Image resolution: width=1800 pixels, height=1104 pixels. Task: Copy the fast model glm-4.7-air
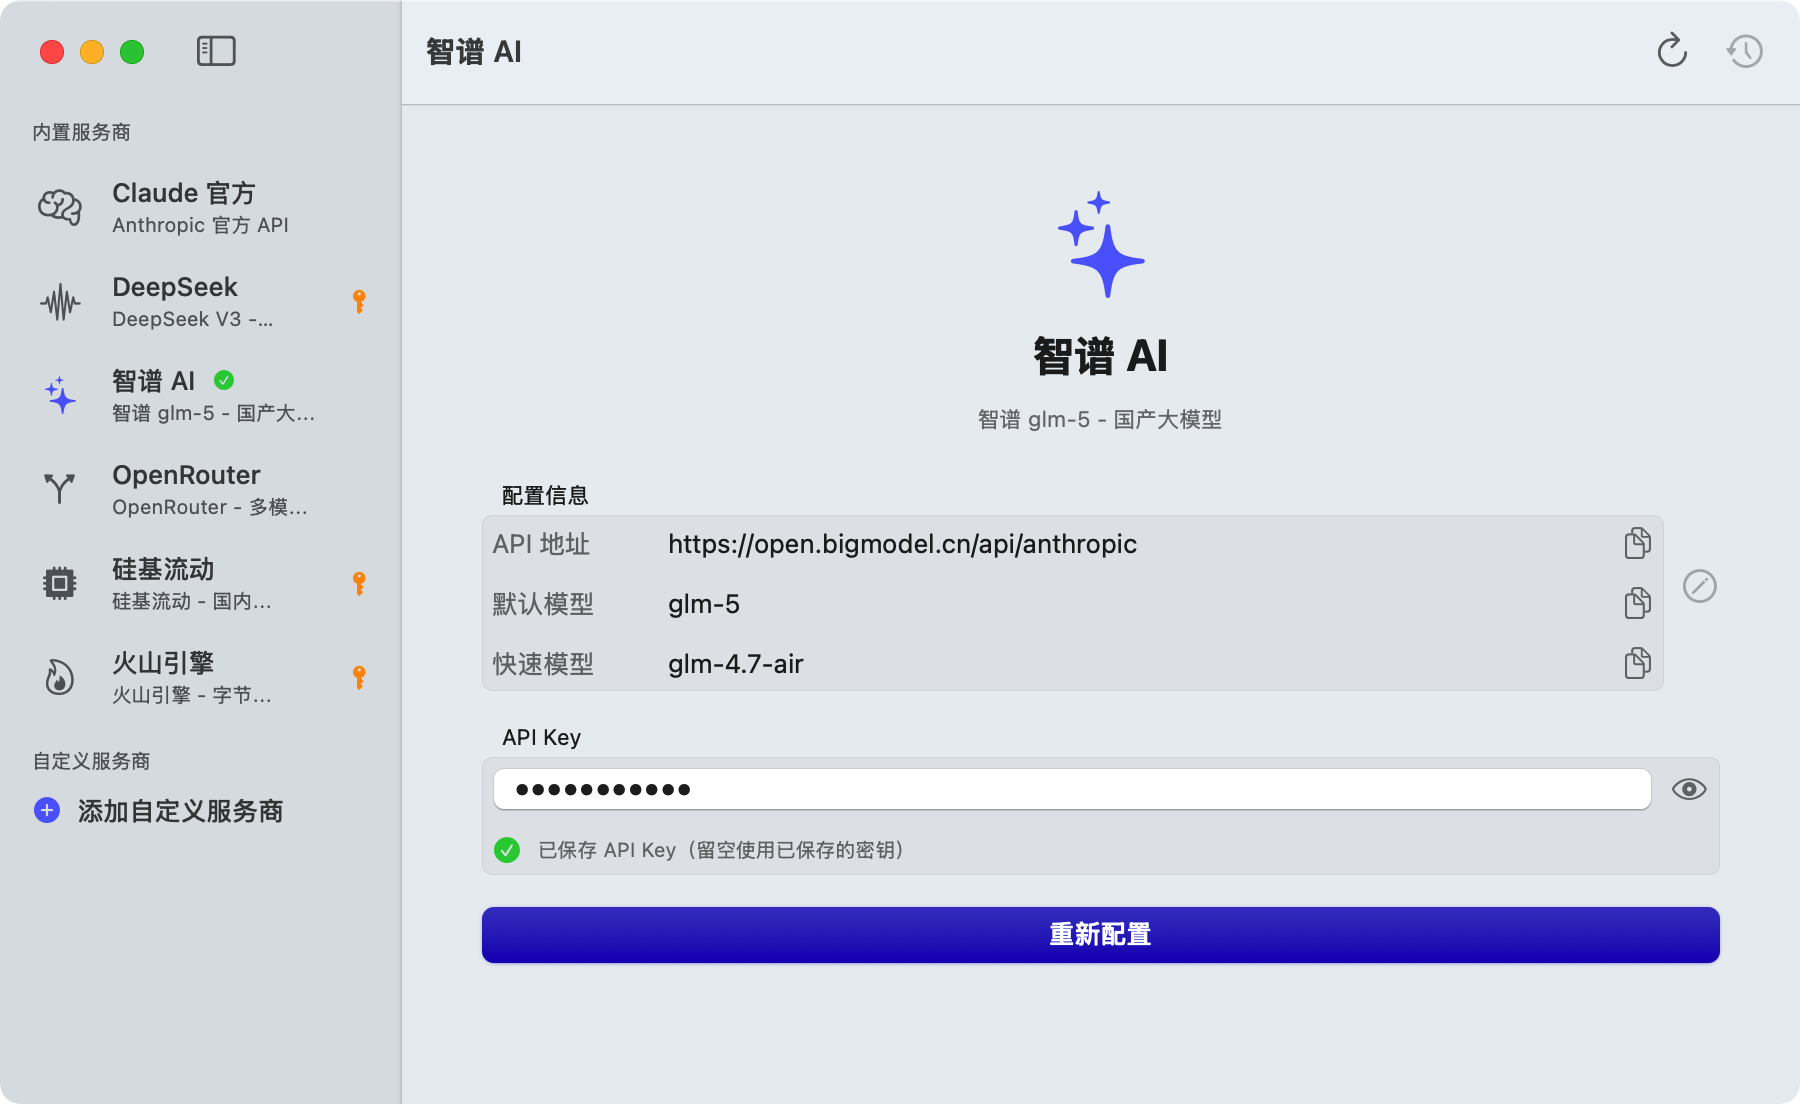pyautogui.click(x=1637, y=663)
